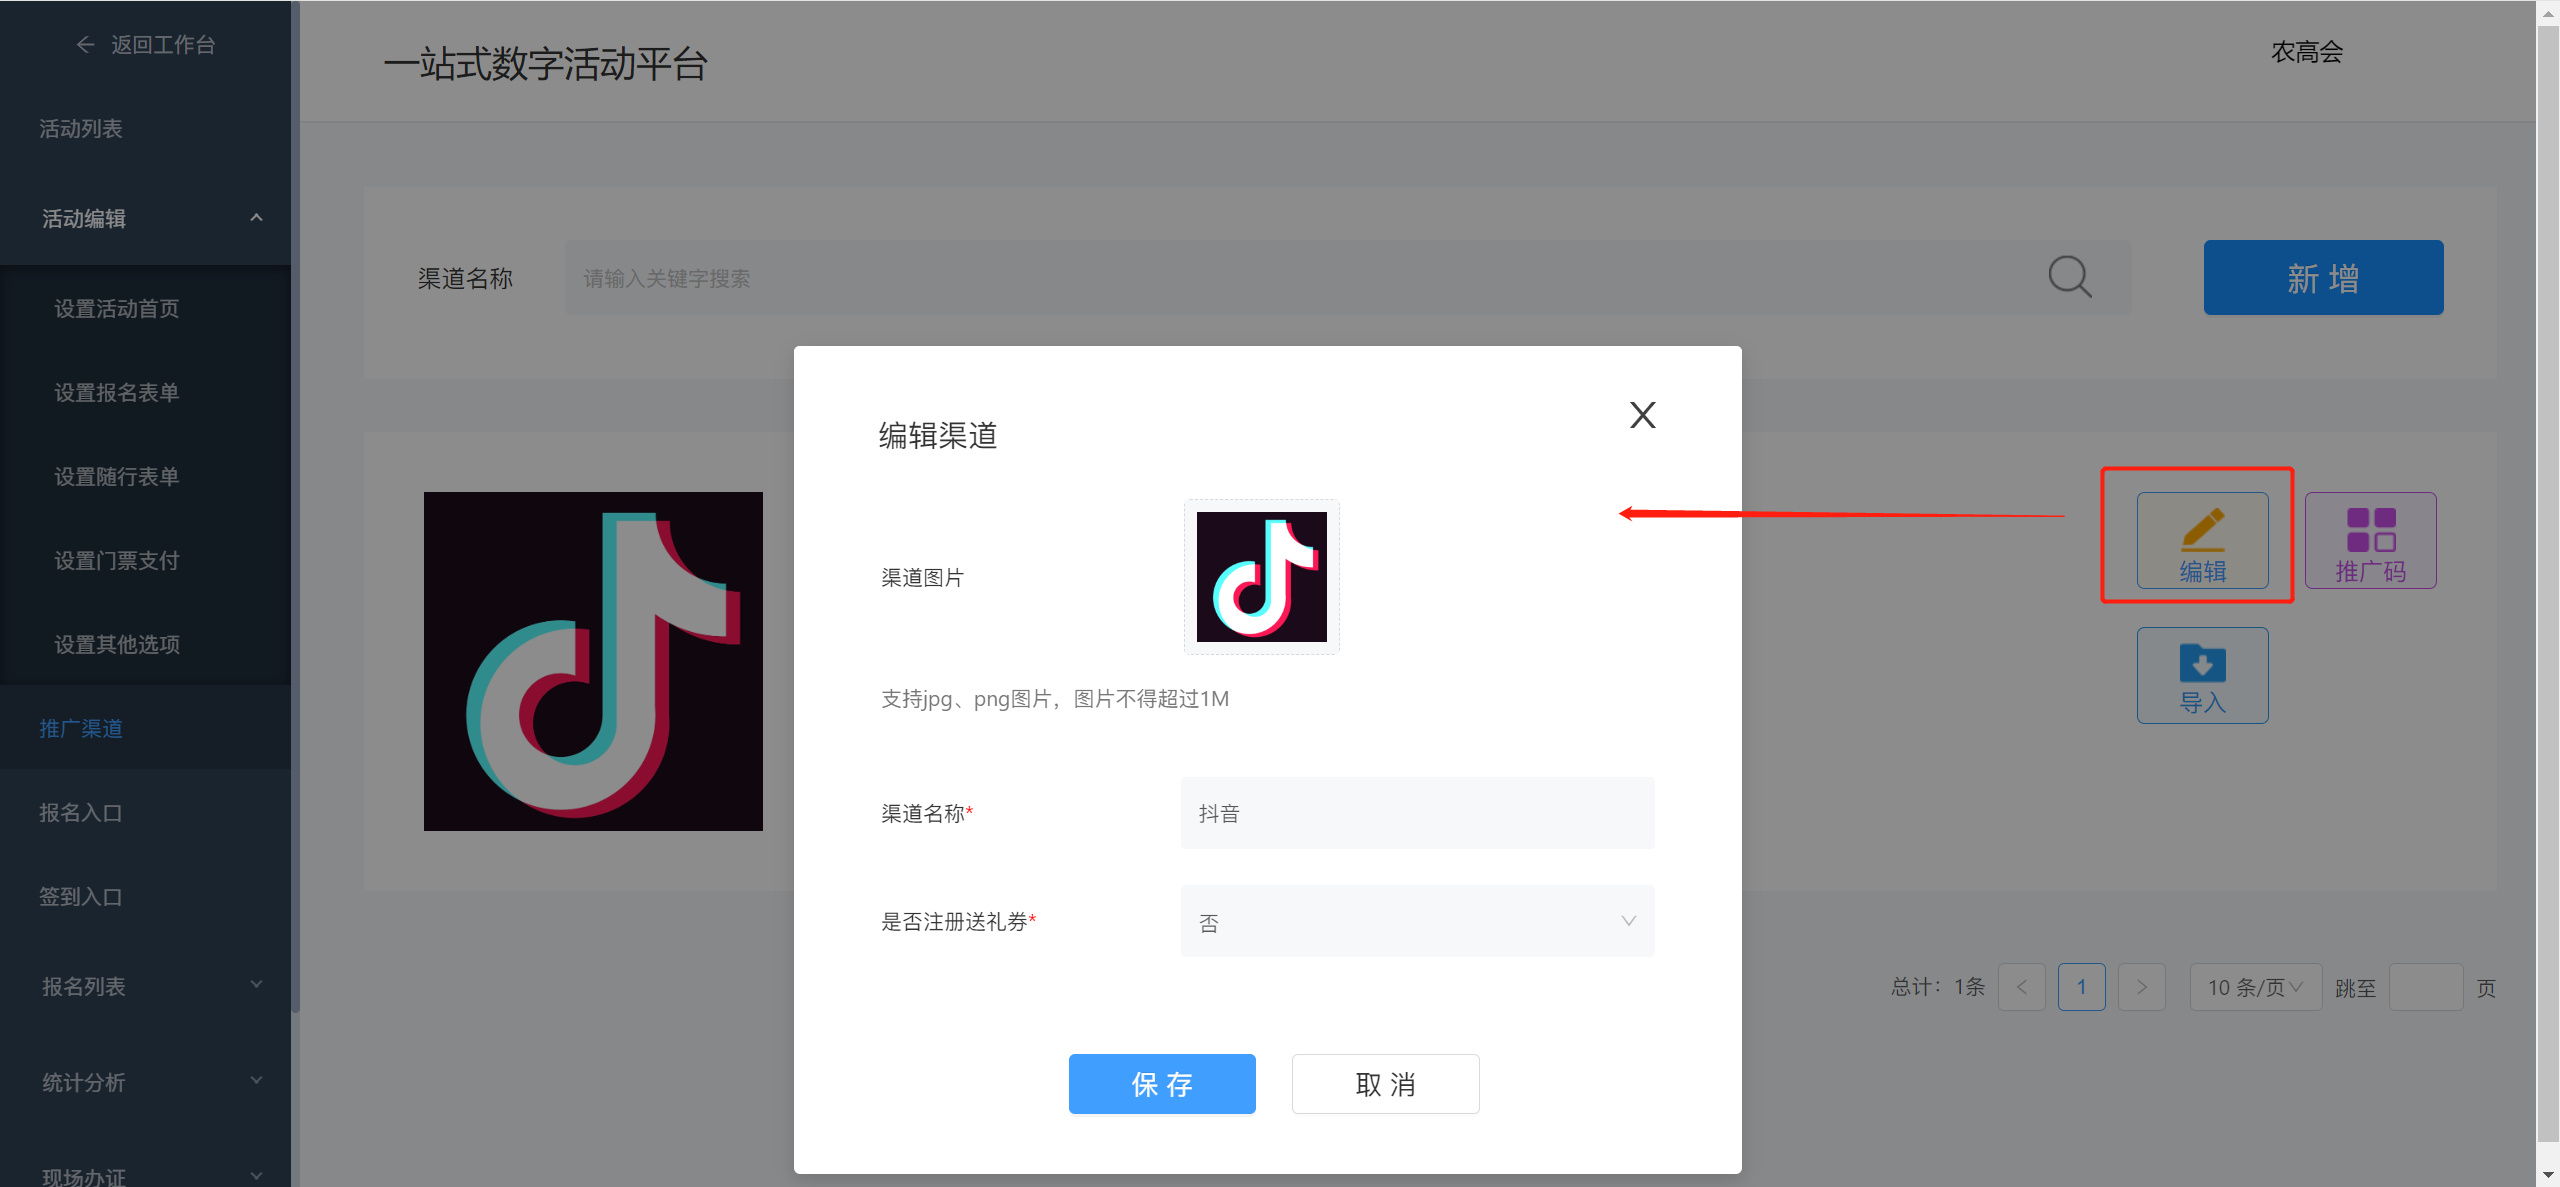Click the search magnifier icon
Image resolution: width=2560 pixels, height=1187 pixels.
[x=2069, y=277]
